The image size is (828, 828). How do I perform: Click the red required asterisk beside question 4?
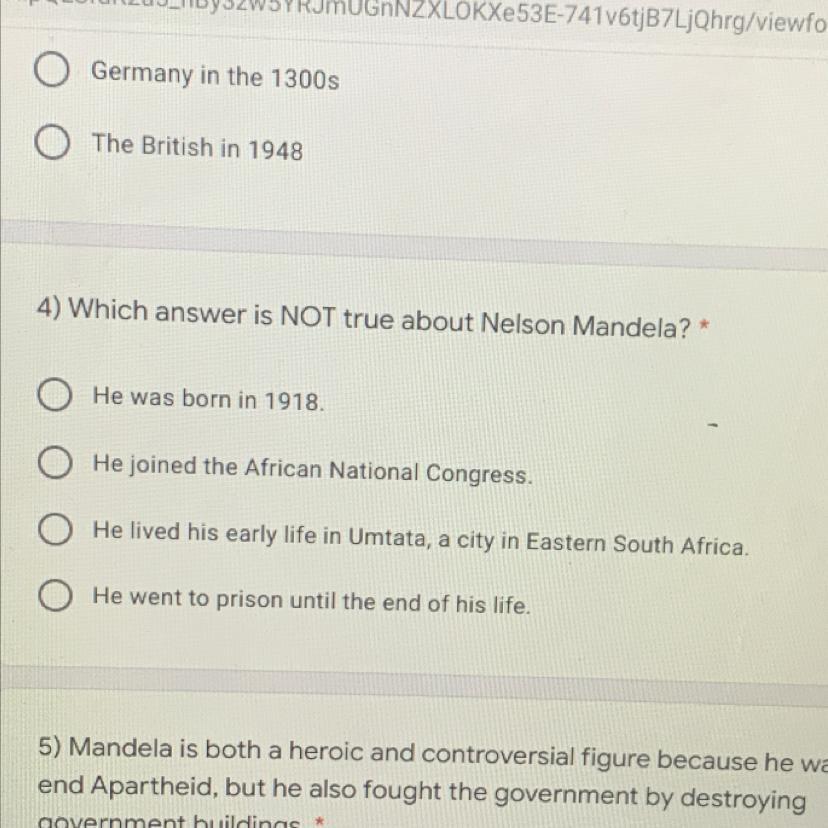pyautogui.click(x=704, y=325)
